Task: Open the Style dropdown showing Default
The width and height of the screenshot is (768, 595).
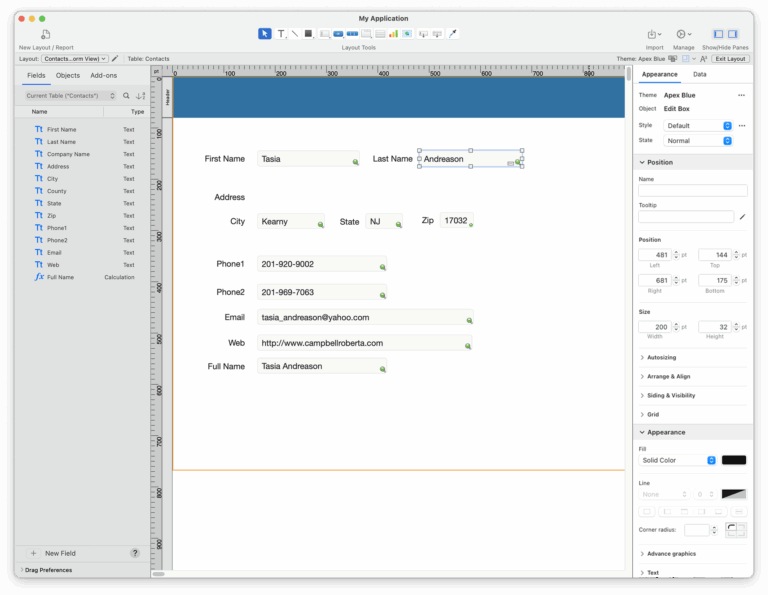Action: (699, 126)
